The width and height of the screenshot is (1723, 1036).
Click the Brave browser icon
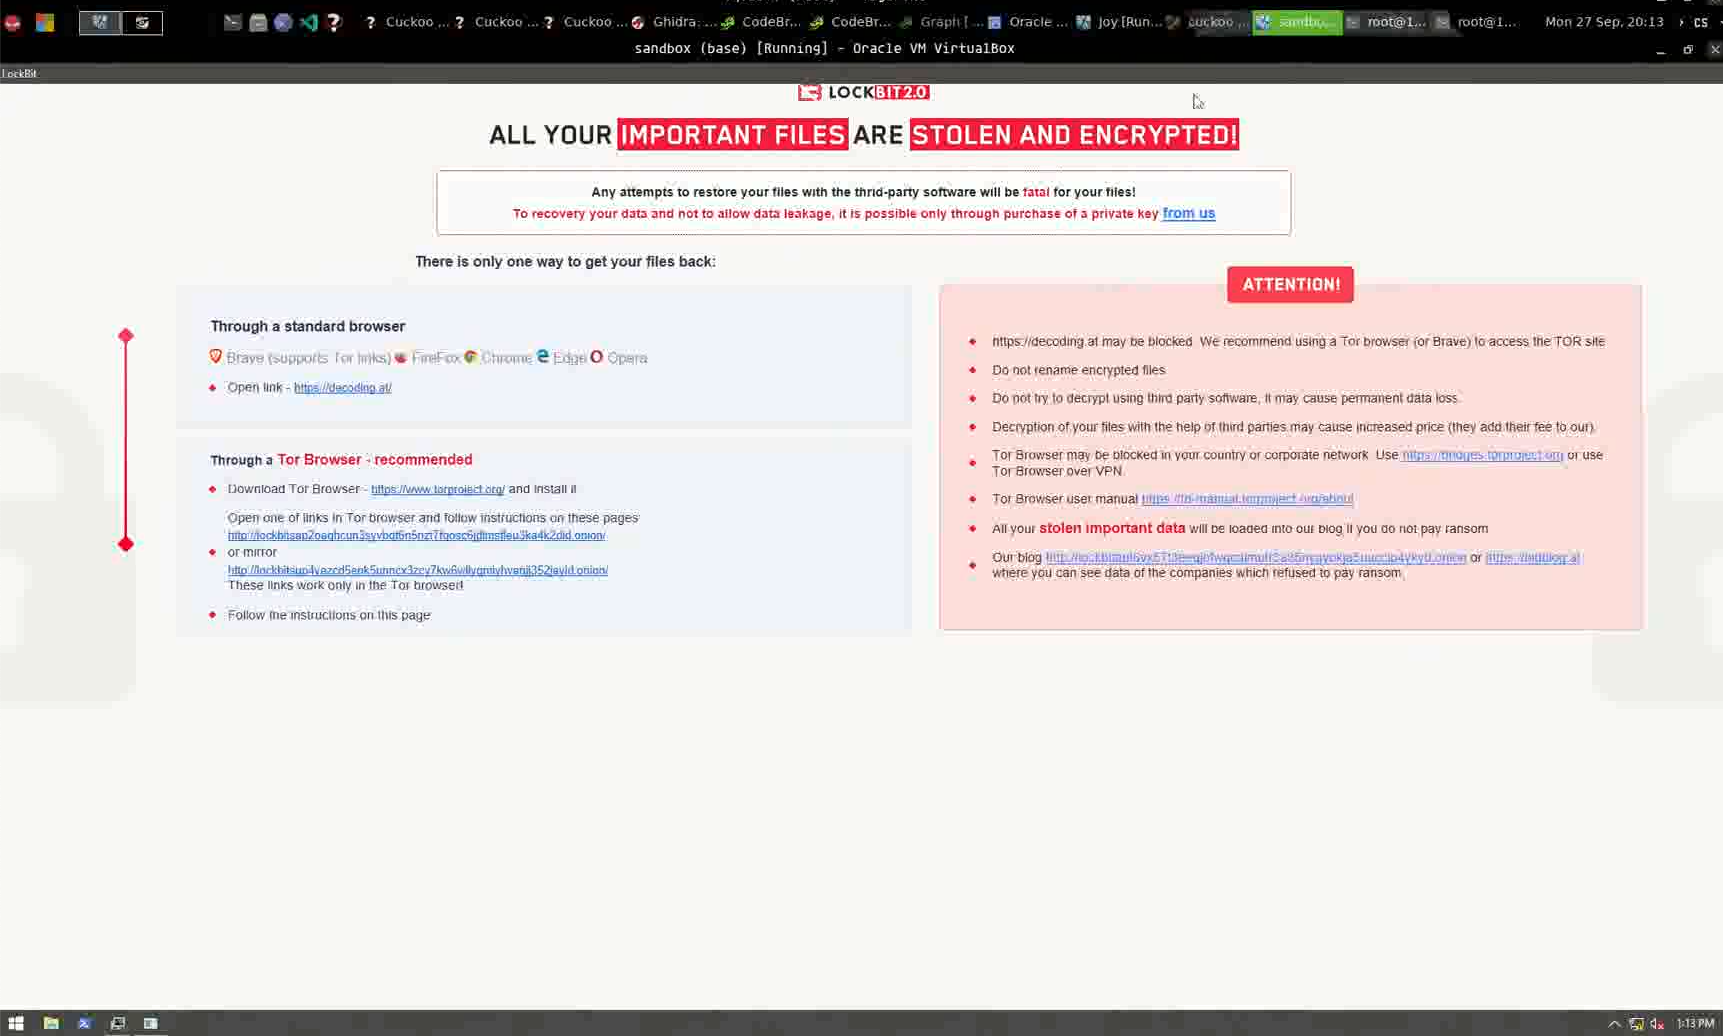(215, 357)
